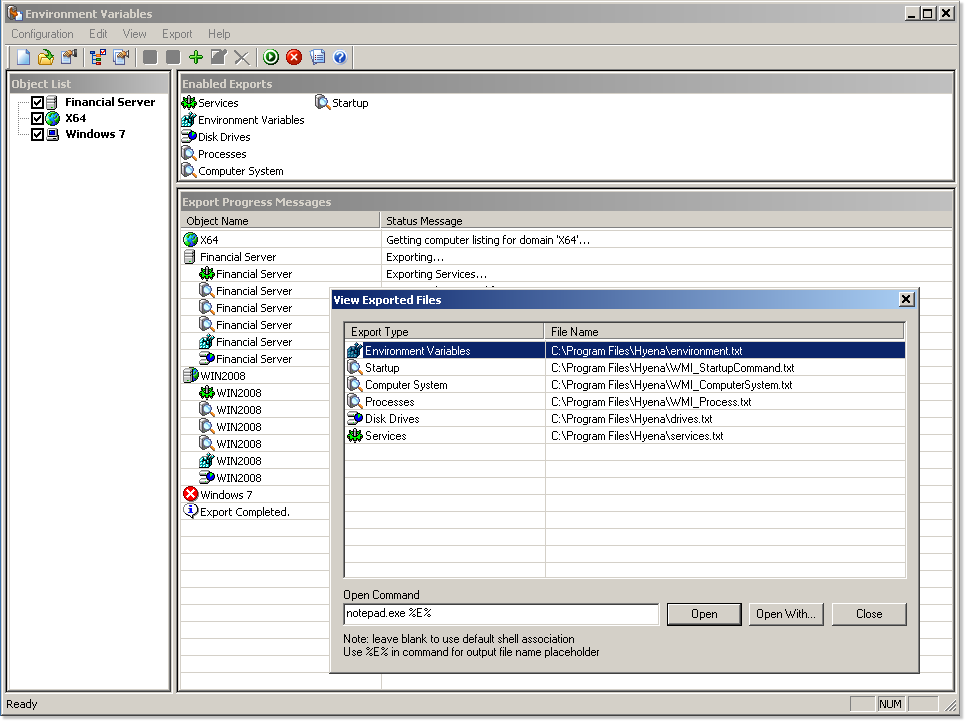Click inside the Open Command text field
This screenshot has height=721, width=965.
(x=500, y=614)
